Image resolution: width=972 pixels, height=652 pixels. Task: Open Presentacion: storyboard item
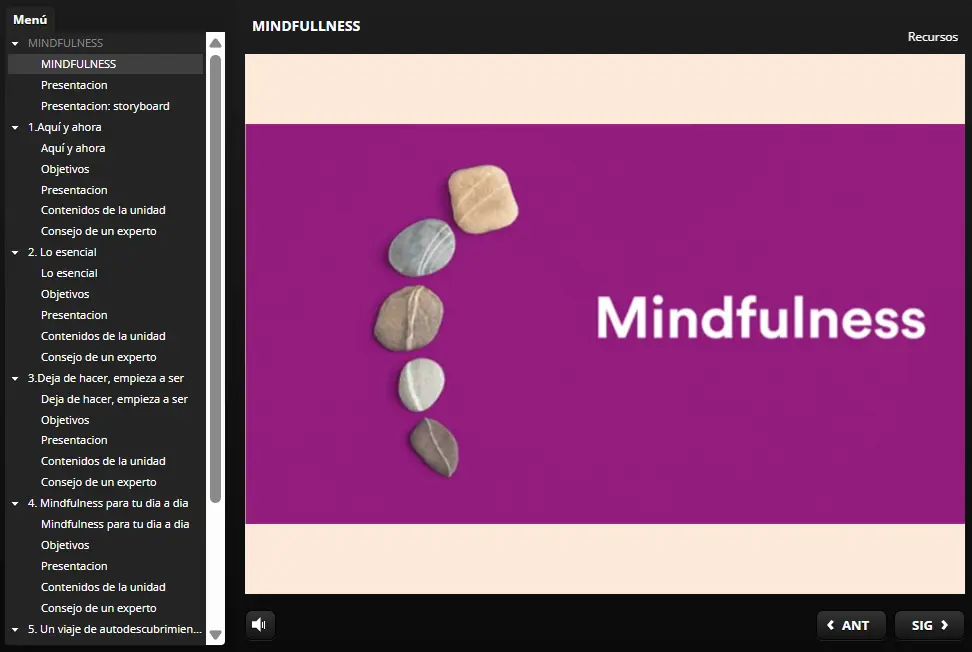[105, 106]
